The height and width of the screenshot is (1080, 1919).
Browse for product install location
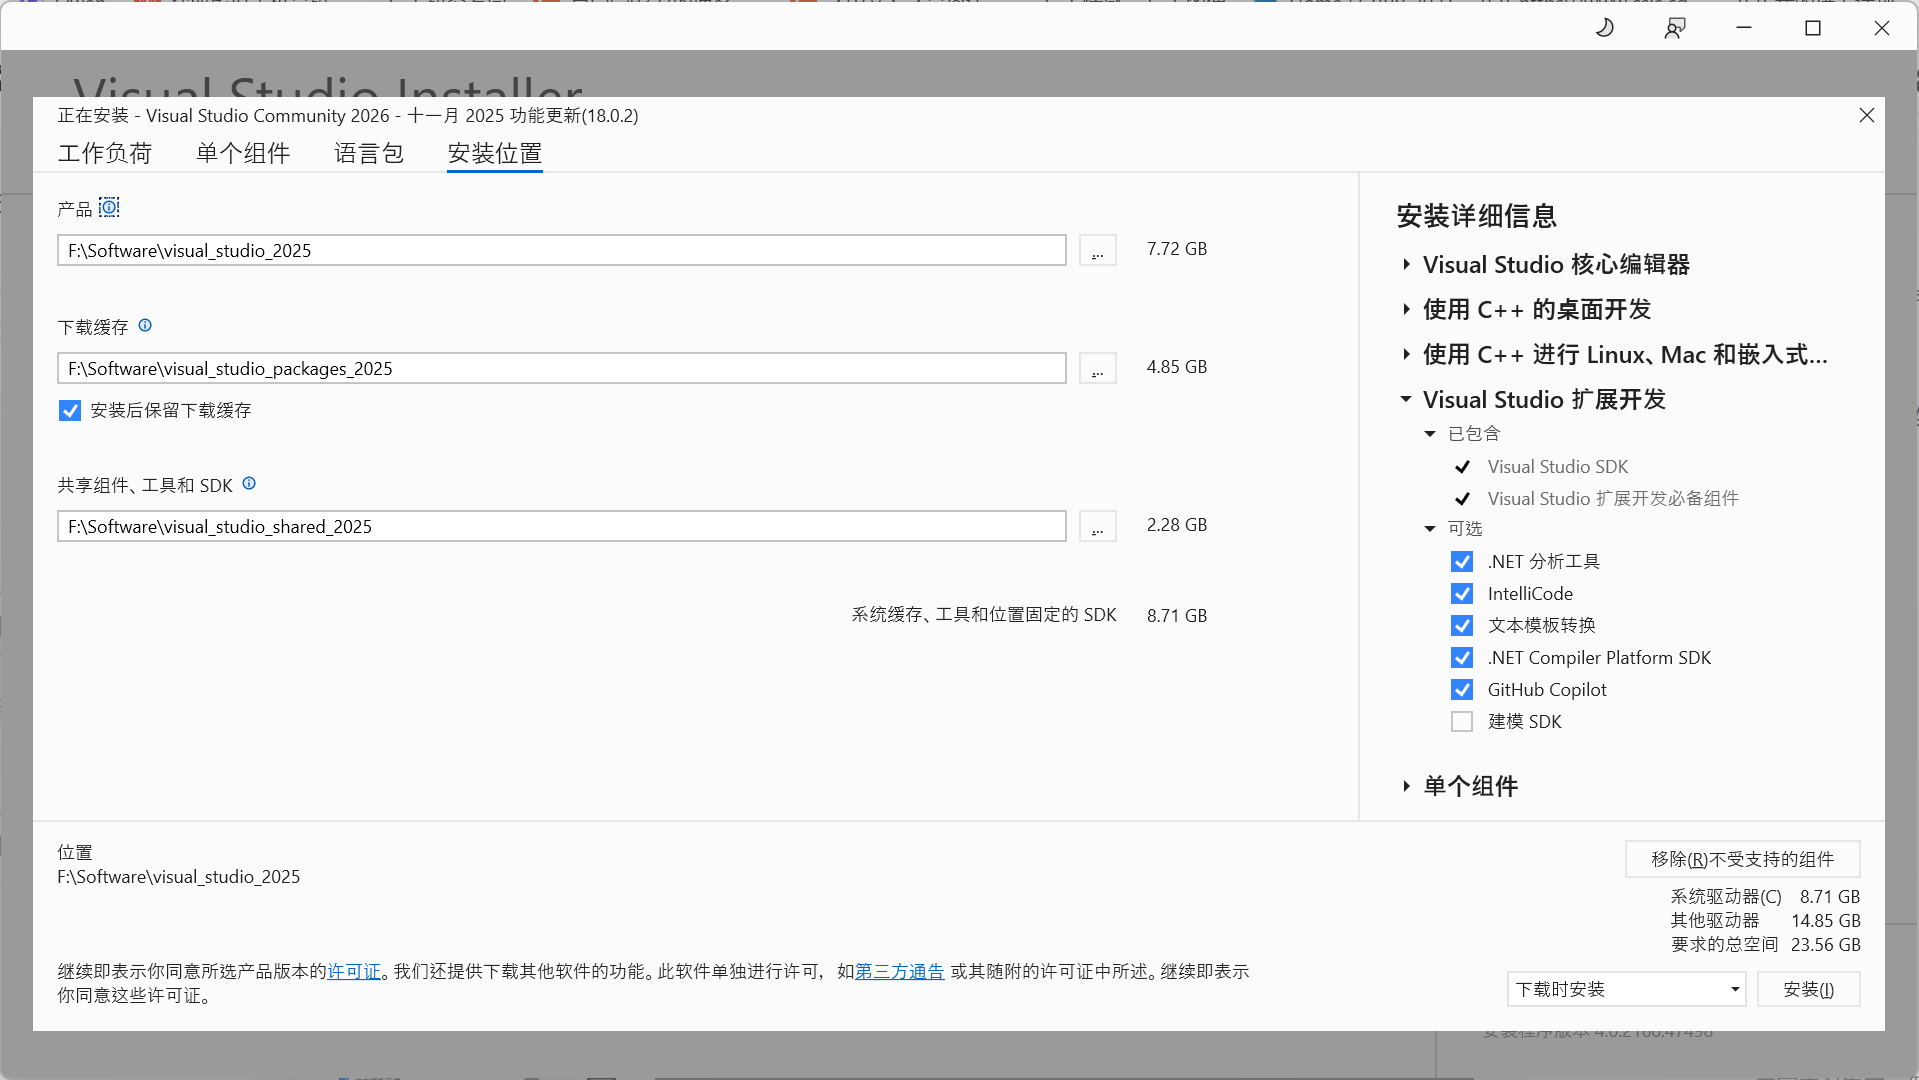[1097, 250]
